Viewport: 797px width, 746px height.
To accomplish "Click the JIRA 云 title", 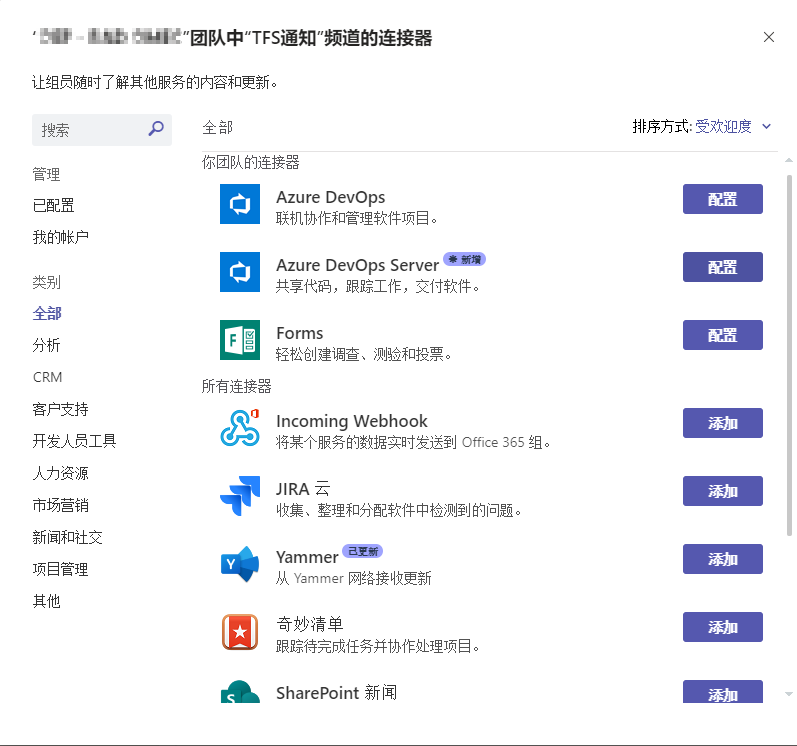I will pyautogui.click(x=303, y=489).
